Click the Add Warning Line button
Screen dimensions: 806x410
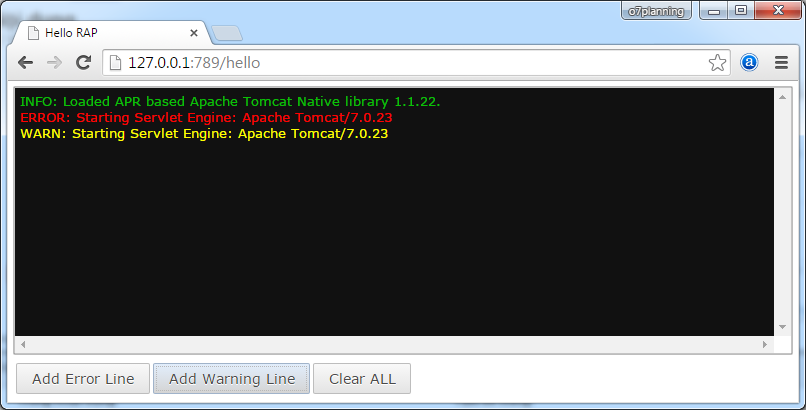click(232, 379)
